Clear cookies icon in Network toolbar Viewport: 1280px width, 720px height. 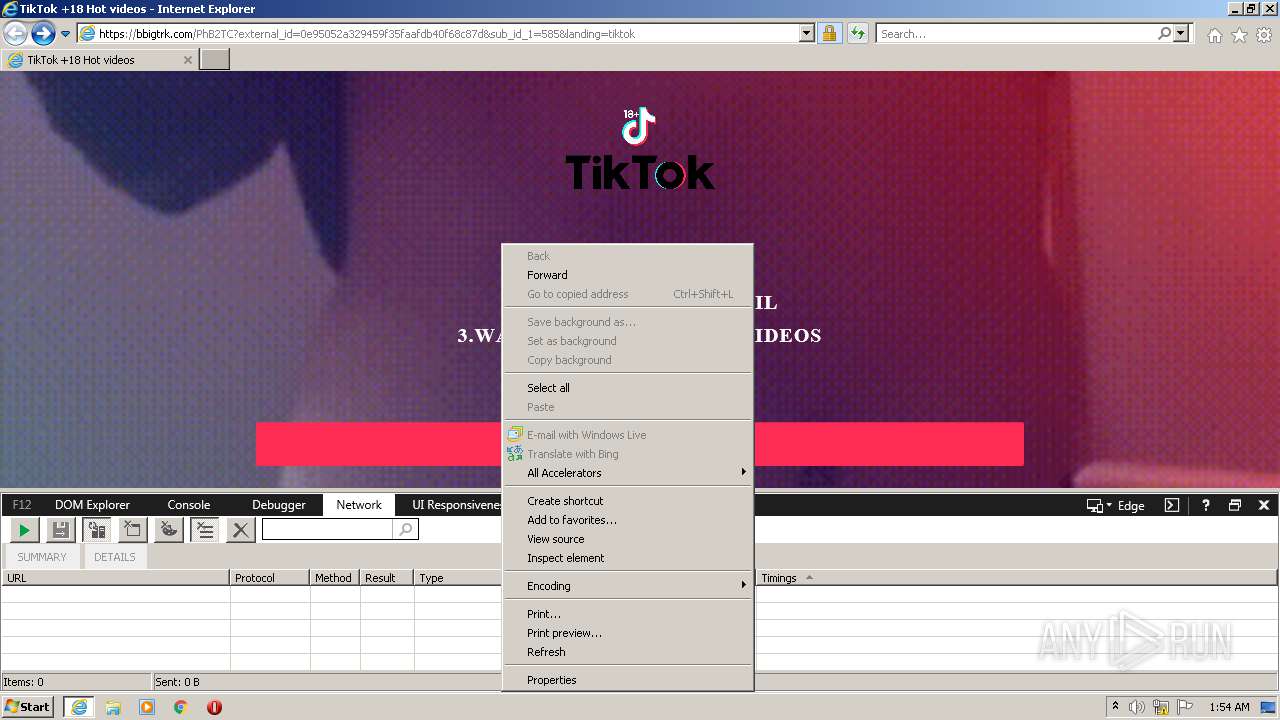click(169, 530)
